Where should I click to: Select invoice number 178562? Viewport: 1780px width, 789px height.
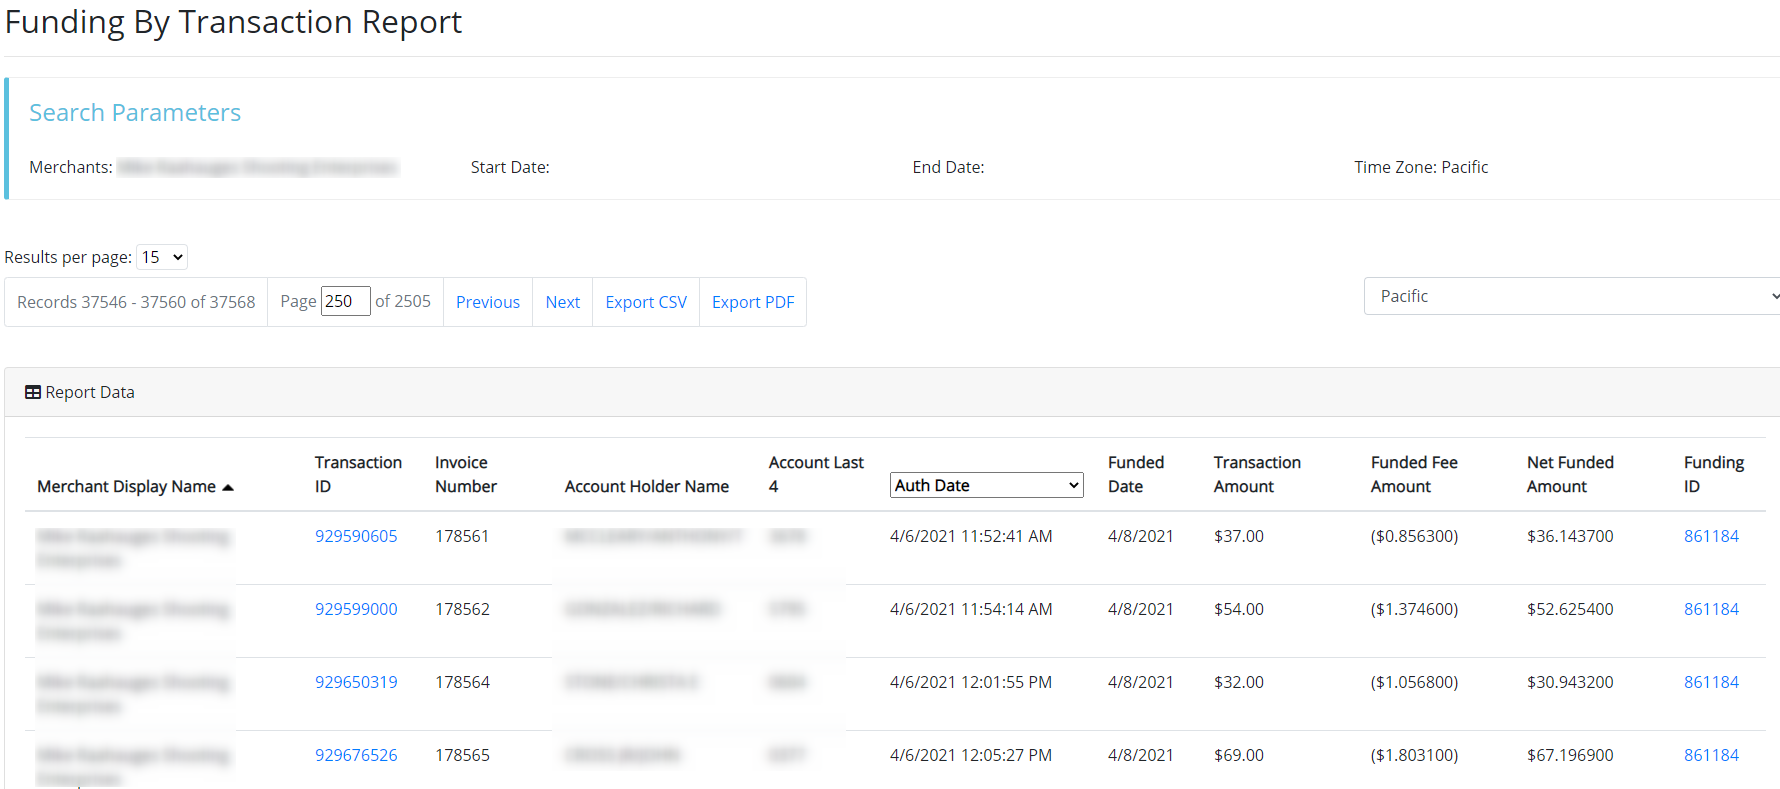[x=462, y=609]
